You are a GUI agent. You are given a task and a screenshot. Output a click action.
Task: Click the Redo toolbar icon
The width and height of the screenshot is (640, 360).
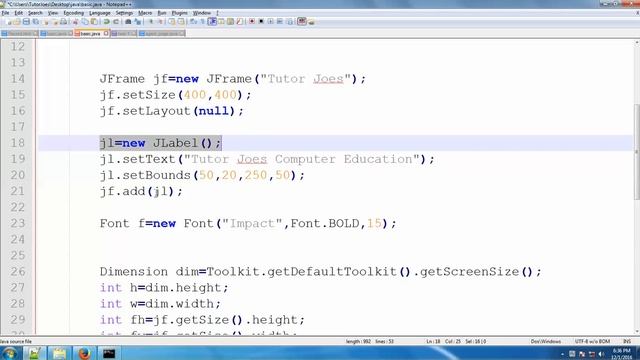click(x=116, y=22)
